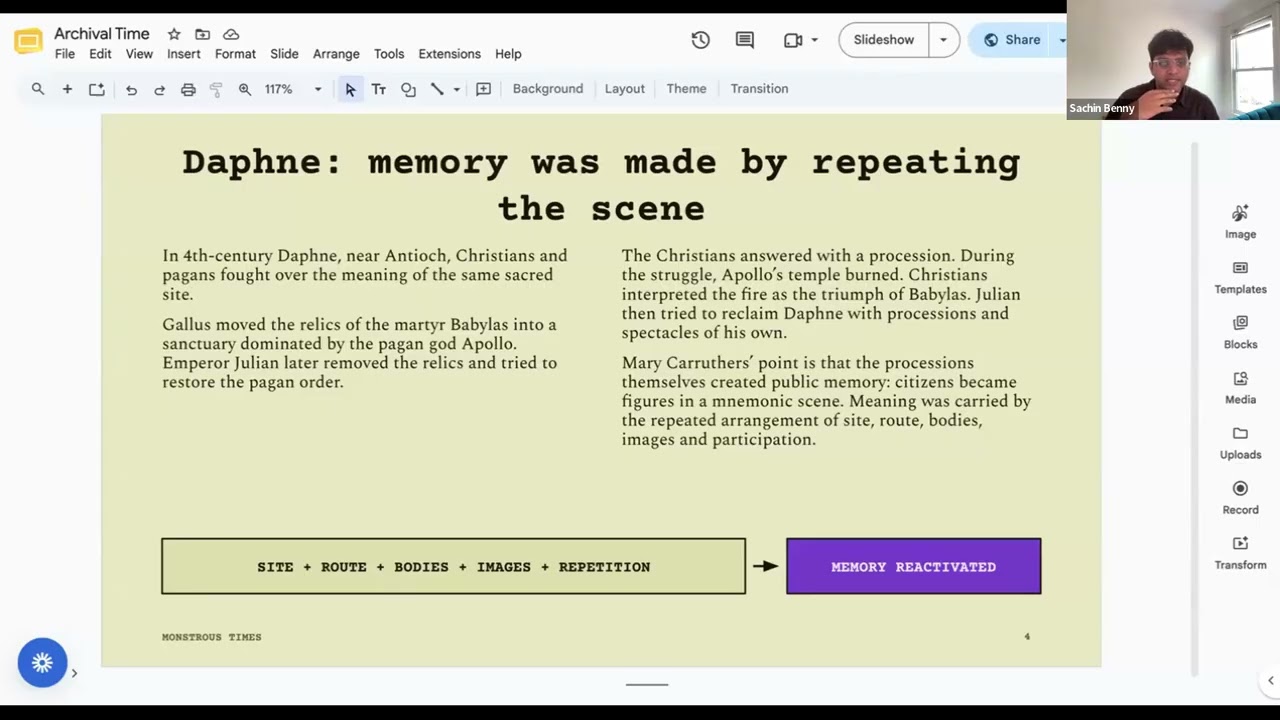Click the add comment toolbar icon
The height and width of the screenshot is (720, 1280).
pos(484,89)
